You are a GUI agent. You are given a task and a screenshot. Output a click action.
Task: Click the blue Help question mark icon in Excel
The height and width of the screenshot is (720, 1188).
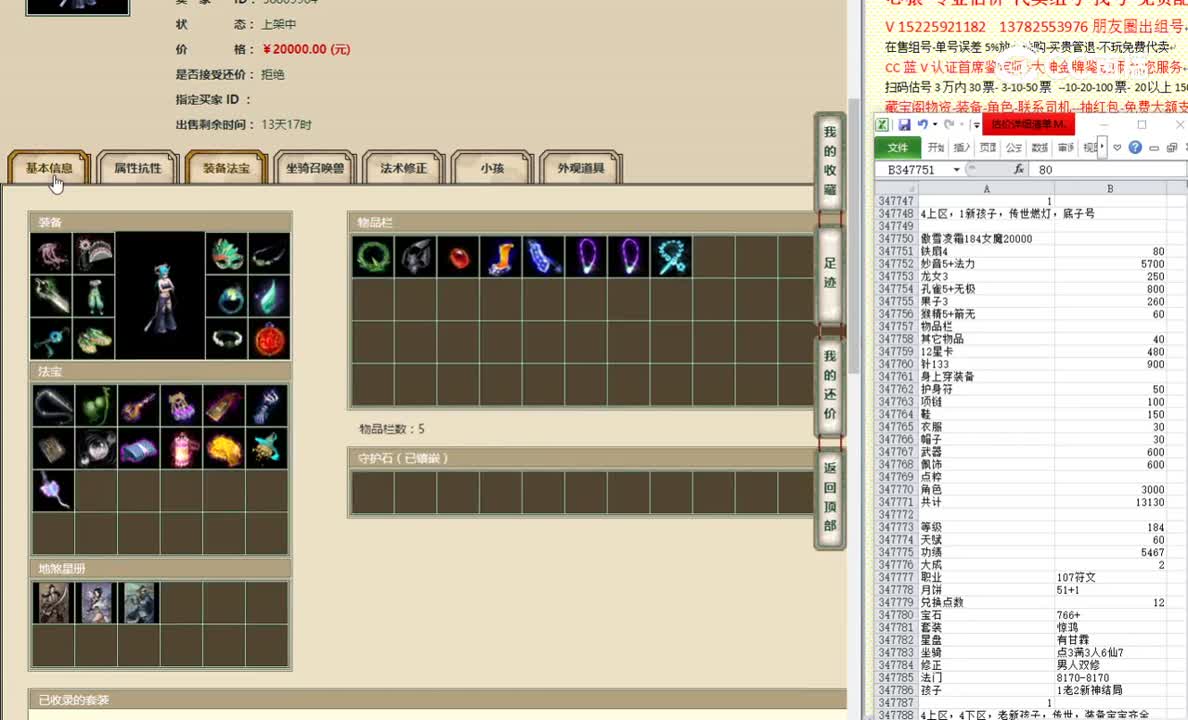tap(1135, 147)
